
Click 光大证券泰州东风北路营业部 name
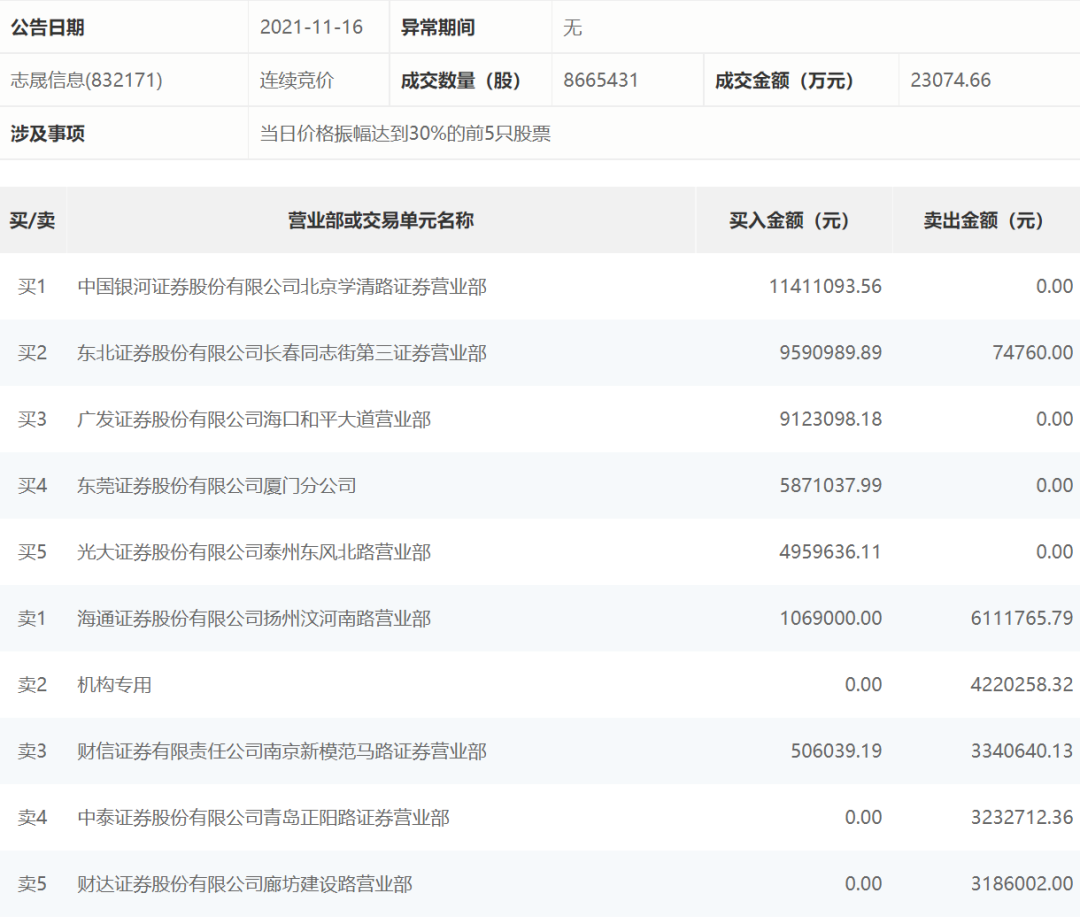click(254, 552)
